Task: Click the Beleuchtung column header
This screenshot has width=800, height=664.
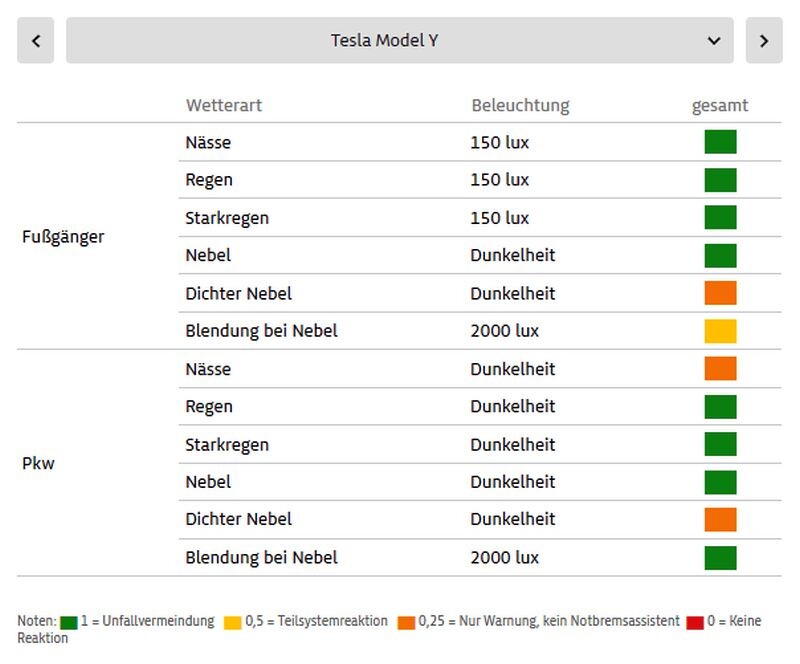Action: tap(520, 105)
